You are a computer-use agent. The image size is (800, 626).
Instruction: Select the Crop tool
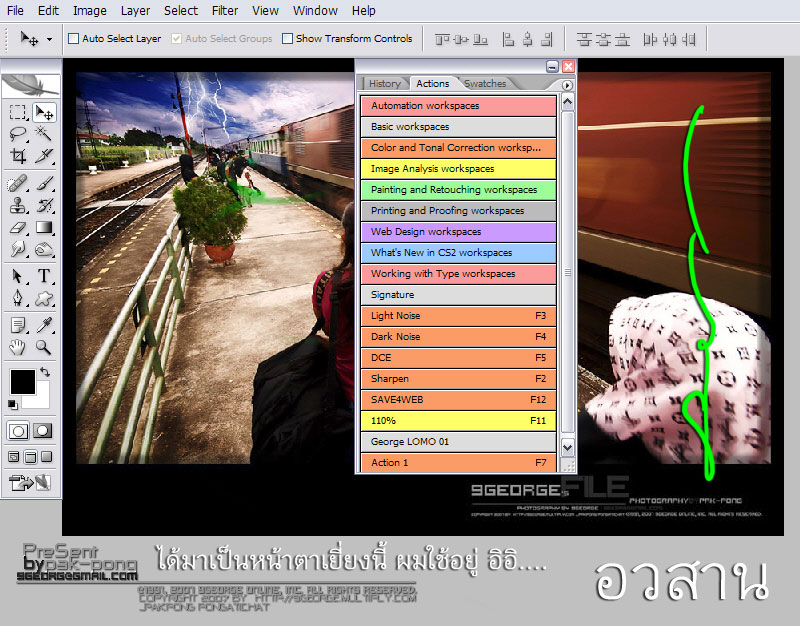[x=18, y=155]
